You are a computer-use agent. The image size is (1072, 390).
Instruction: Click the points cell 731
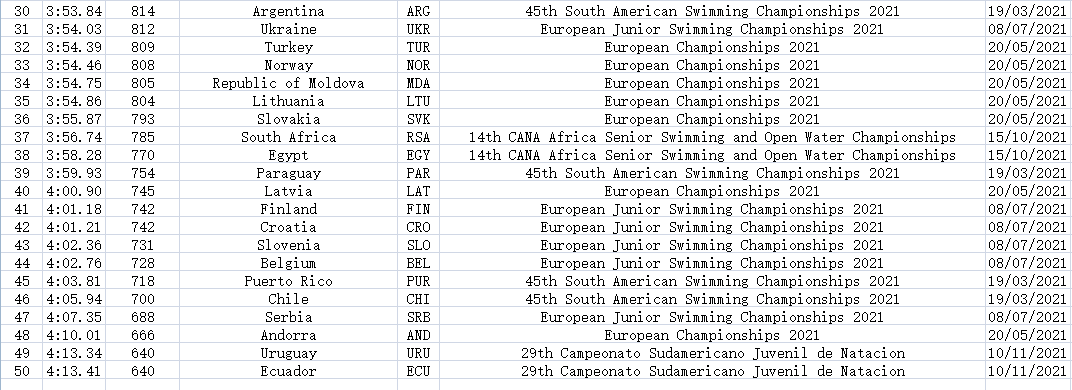[x=143, y=245]
